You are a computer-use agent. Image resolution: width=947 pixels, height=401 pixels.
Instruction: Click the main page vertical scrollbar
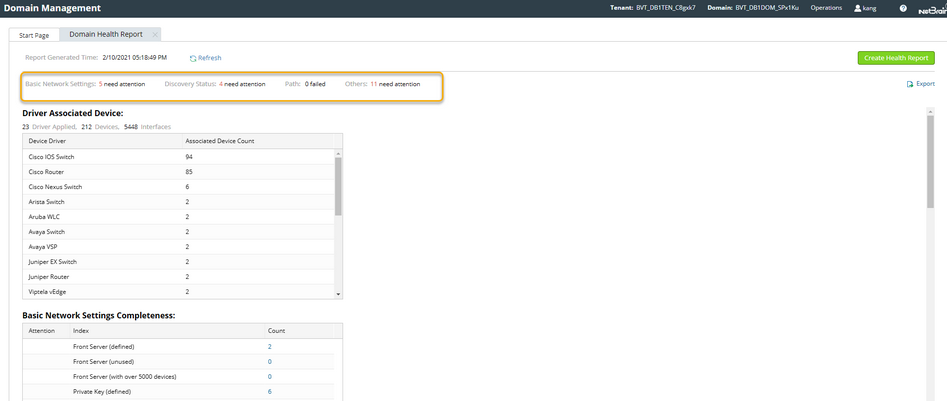(930, 158)
